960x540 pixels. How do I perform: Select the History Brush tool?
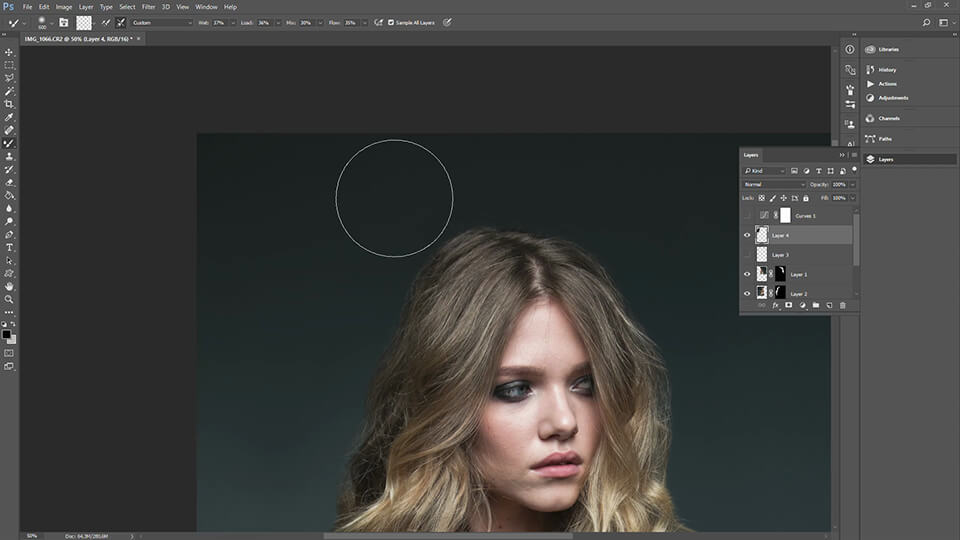pyautogui.click(x=9, y=169)
